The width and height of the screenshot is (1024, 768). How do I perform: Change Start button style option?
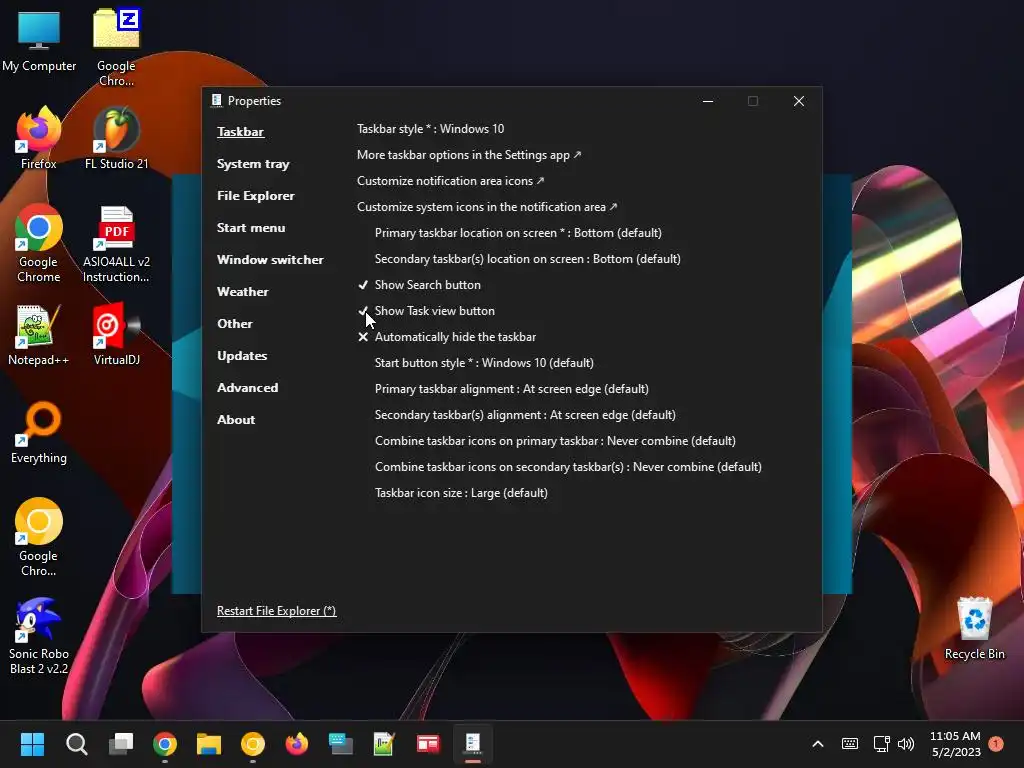pos(484,362)
